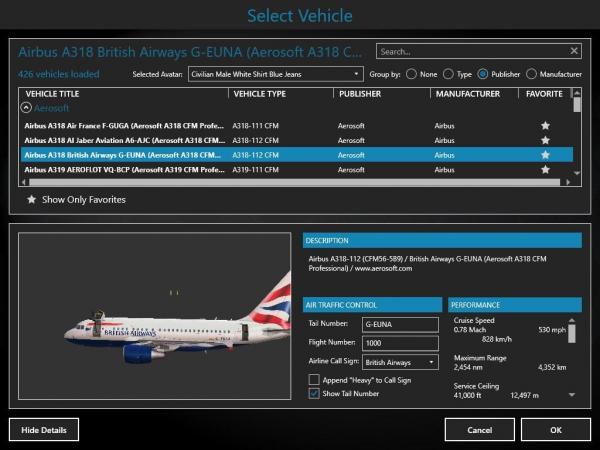Toggle favorite star for Al Jaber Aviation A6-AJC
The image size is (600, 450).
545,140
